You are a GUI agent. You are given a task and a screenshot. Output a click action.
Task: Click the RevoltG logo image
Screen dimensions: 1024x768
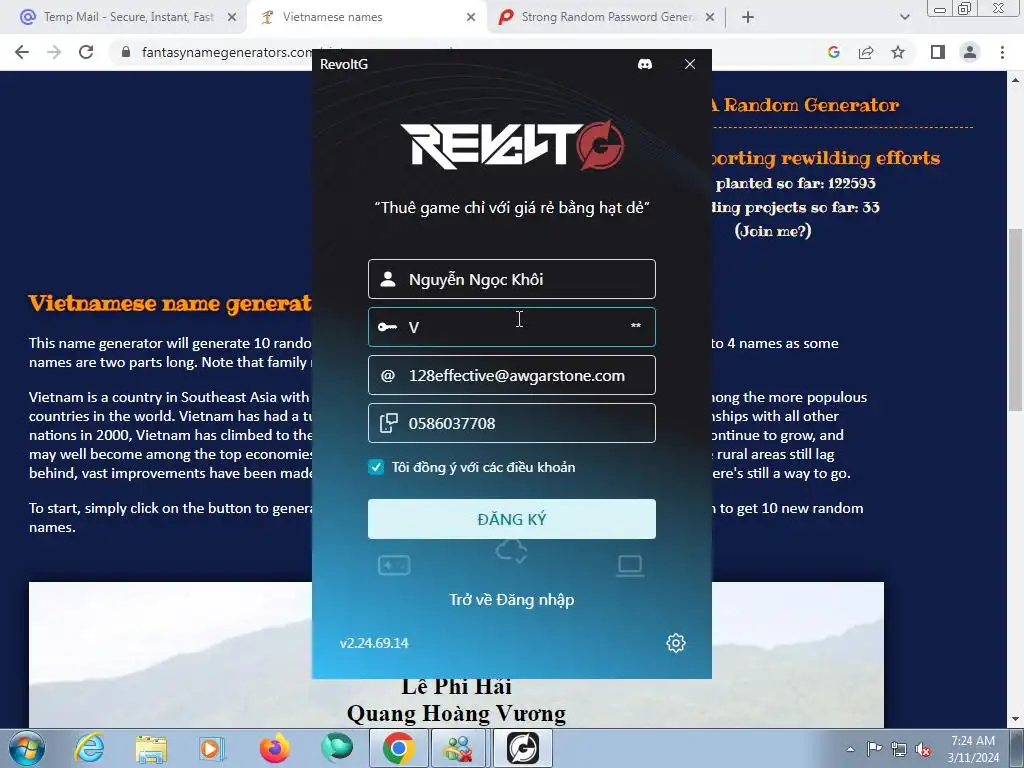tap(511, 145)
